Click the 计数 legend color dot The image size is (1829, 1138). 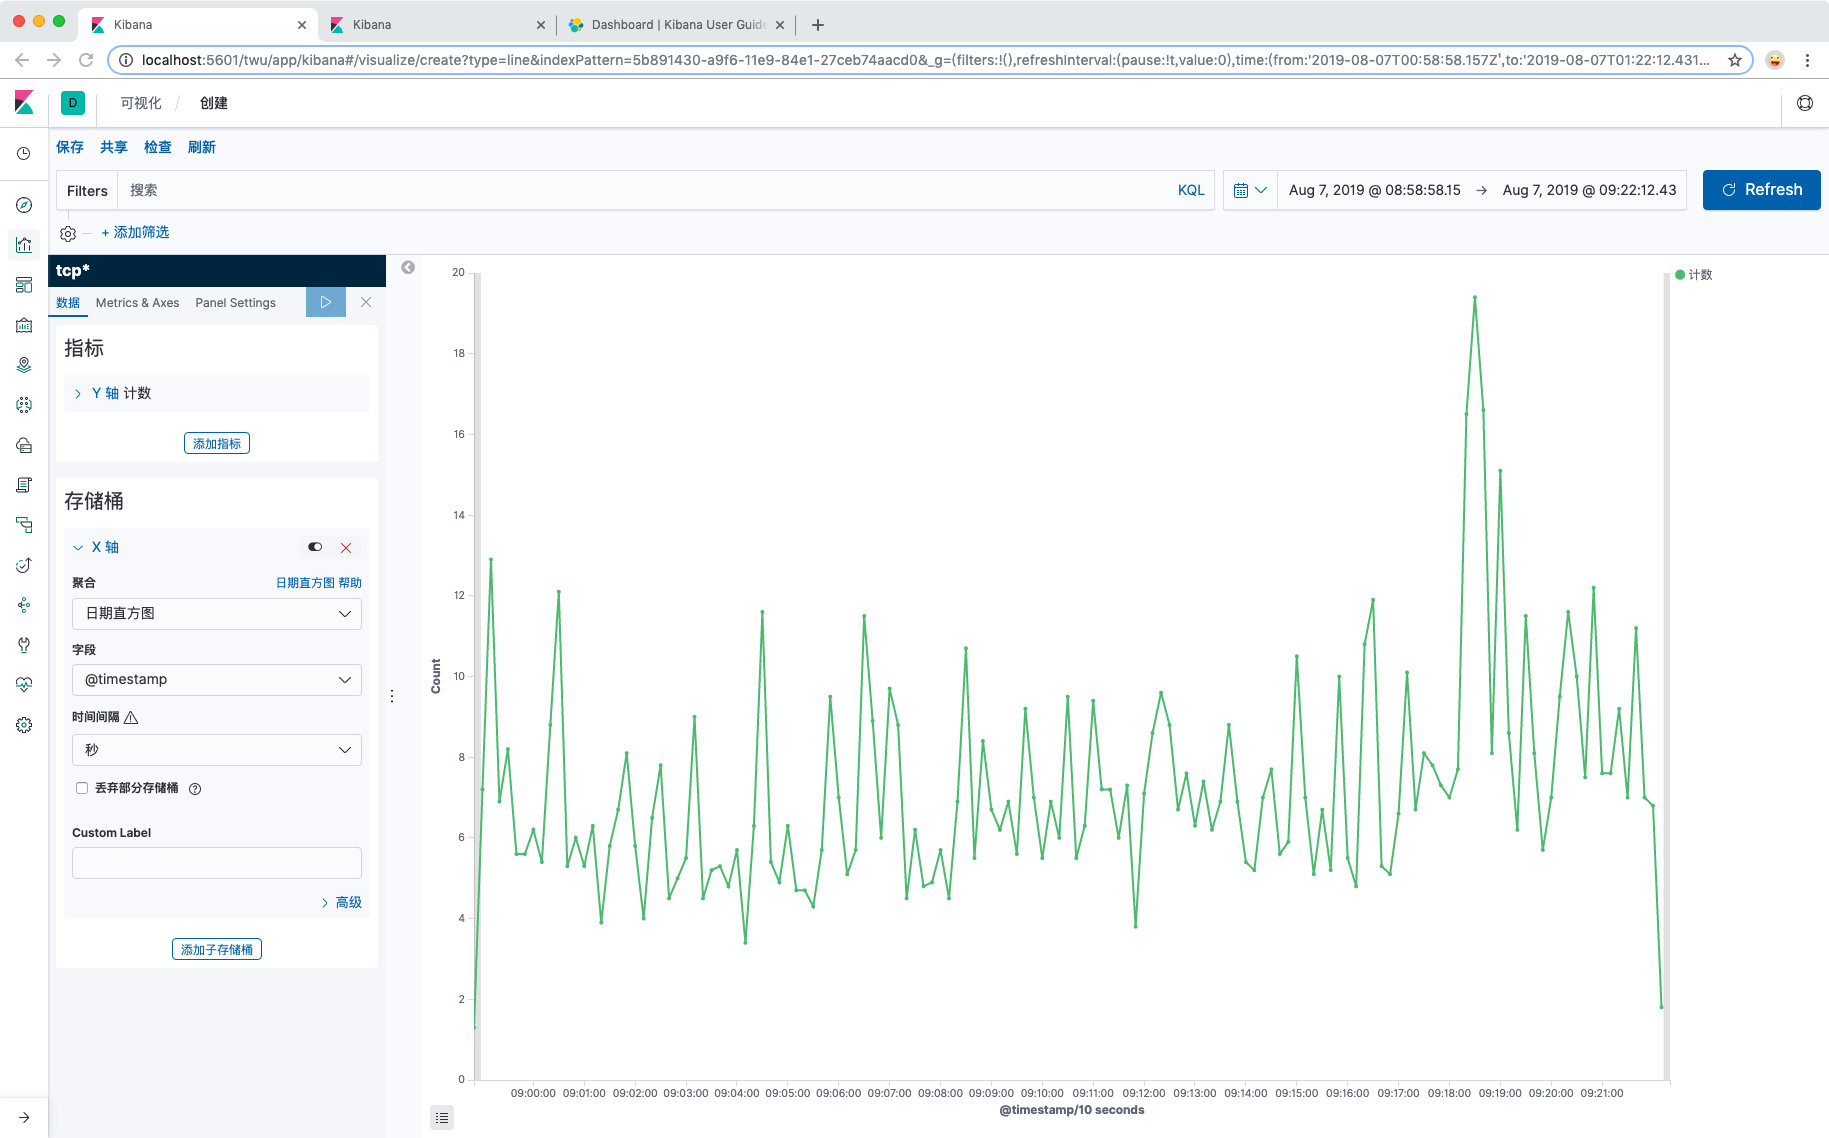click(x=1680, y=275)
